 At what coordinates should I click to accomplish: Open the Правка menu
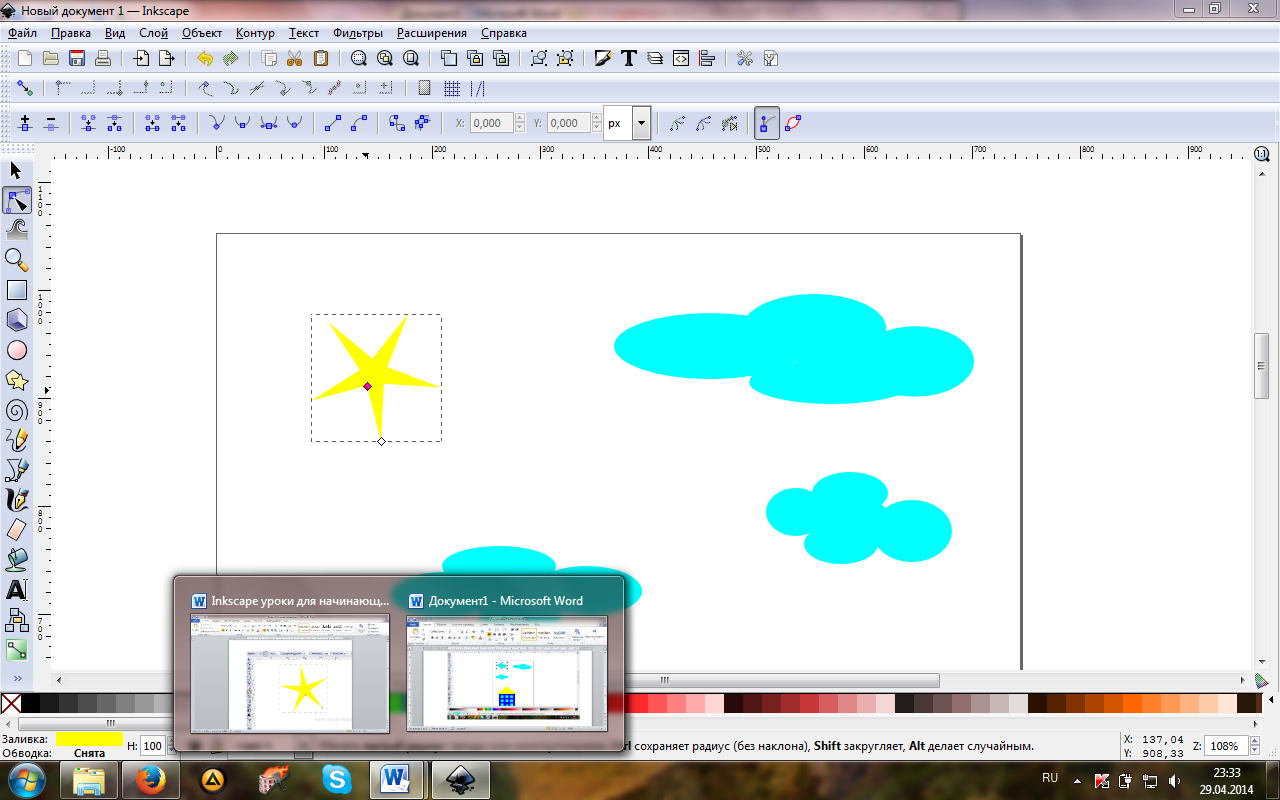point(70,33)
